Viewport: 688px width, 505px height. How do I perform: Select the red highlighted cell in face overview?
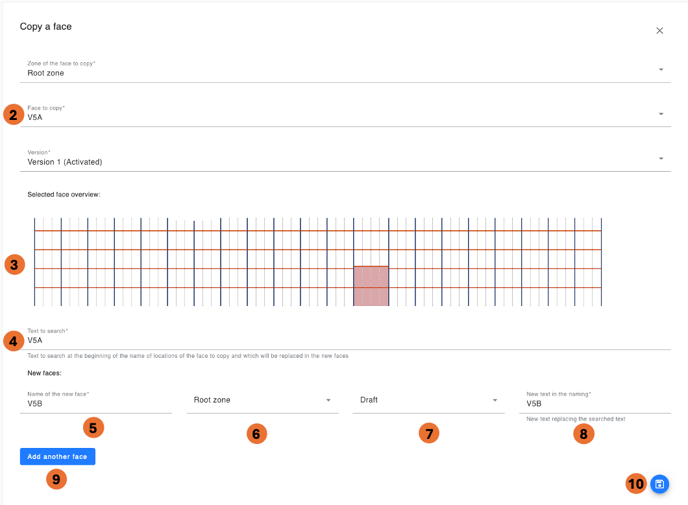coord(371,286)
